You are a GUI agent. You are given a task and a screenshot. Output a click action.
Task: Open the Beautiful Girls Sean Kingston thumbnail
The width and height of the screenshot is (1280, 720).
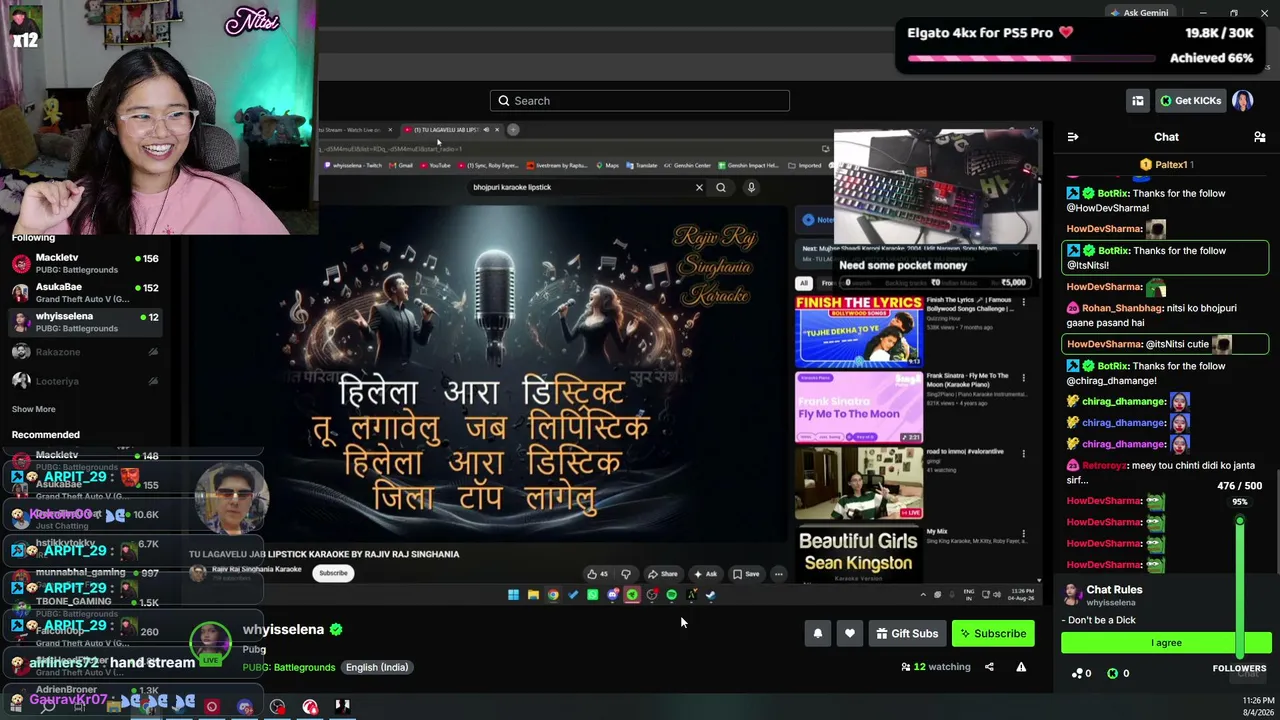[x=859, y=554]
